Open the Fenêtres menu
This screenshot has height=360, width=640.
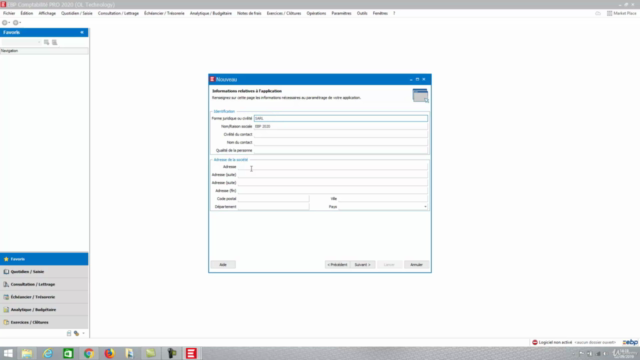point(380,13)
